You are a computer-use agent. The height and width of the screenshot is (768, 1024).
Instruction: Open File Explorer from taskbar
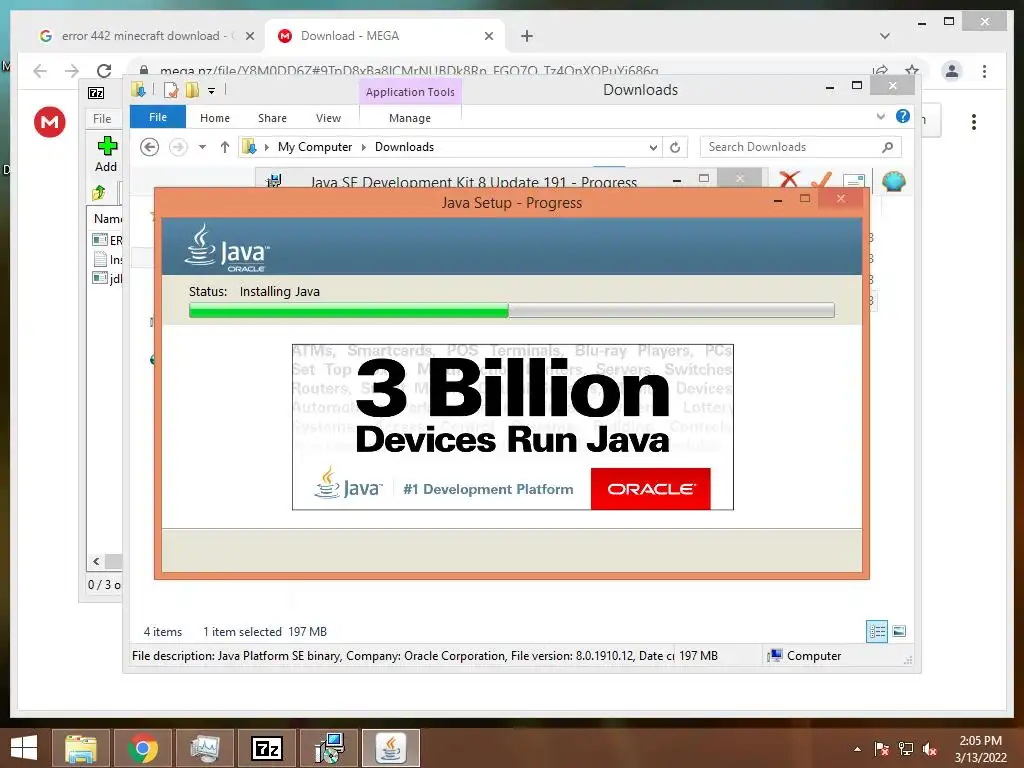pos(80,748)
